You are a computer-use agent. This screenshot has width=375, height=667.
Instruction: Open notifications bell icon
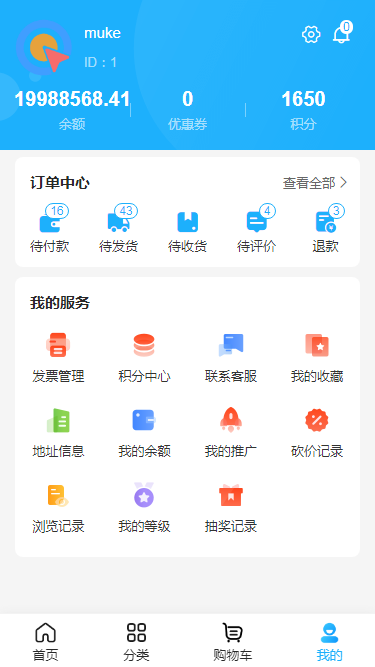tap(341, 34)
